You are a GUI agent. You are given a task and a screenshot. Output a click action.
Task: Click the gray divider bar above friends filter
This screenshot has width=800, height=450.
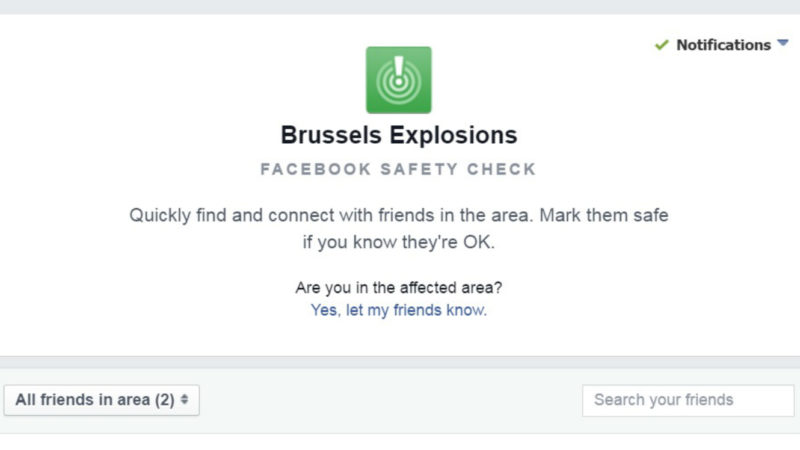tap(400, 362)
